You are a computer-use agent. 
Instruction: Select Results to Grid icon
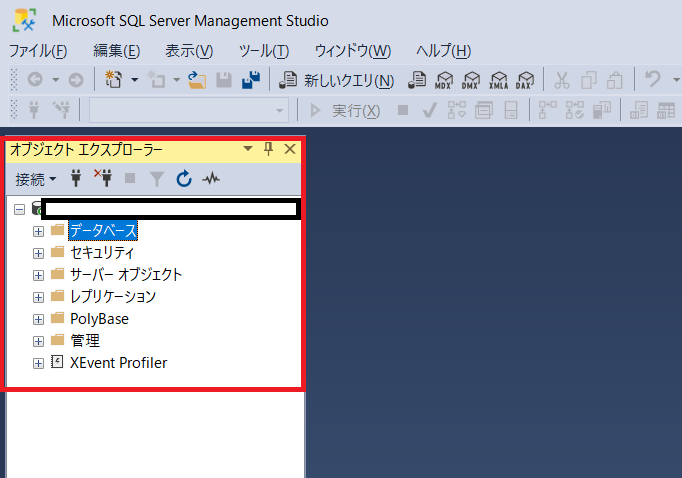[666, 110]
